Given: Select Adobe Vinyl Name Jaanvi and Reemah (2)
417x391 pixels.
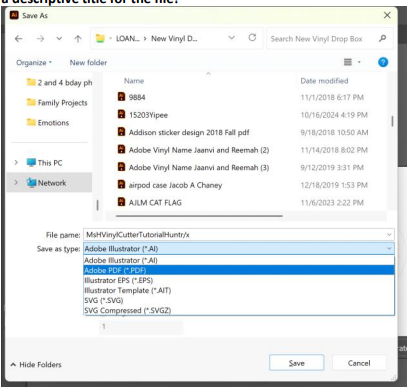Looking at the screenshot, I should 199,150.
